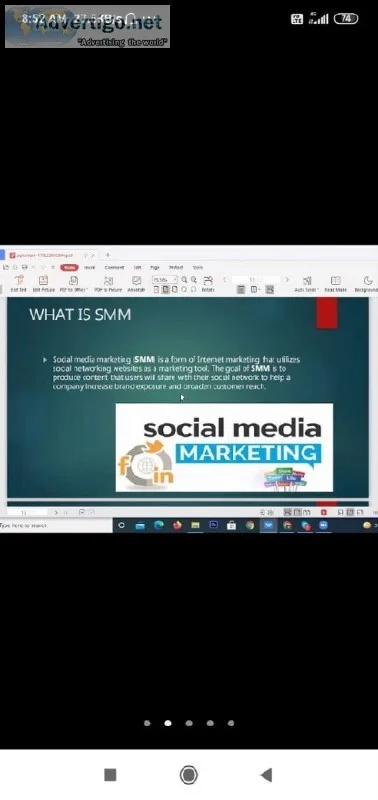The image size is (378, 800).
Task: Open Firefox from the taskbar
Action: pos(177,526)
